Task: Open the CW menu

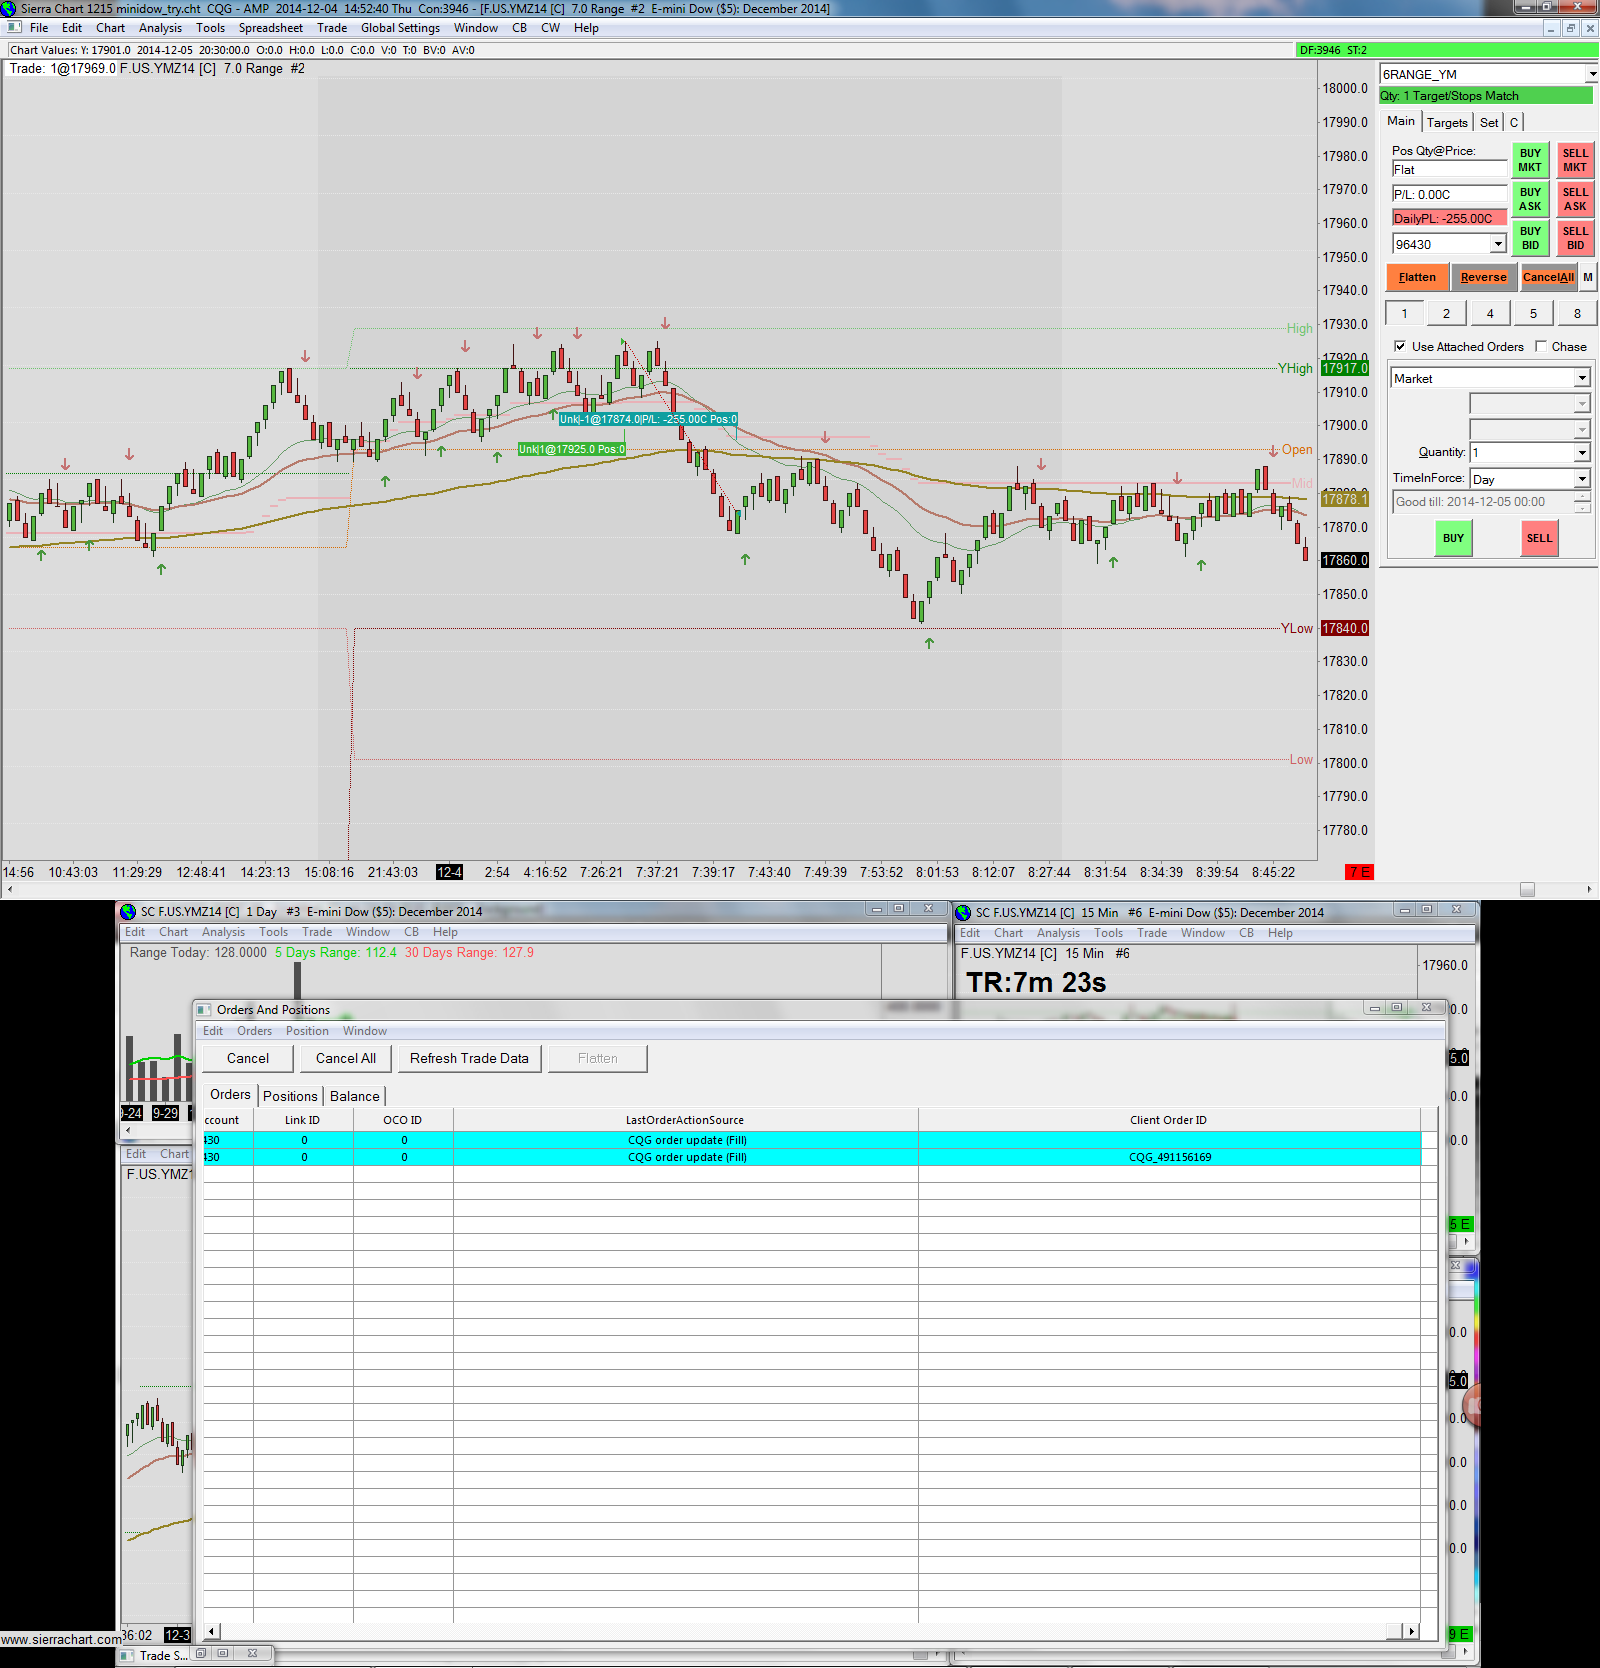Action: pyautogui.click(x=551, y=28)
